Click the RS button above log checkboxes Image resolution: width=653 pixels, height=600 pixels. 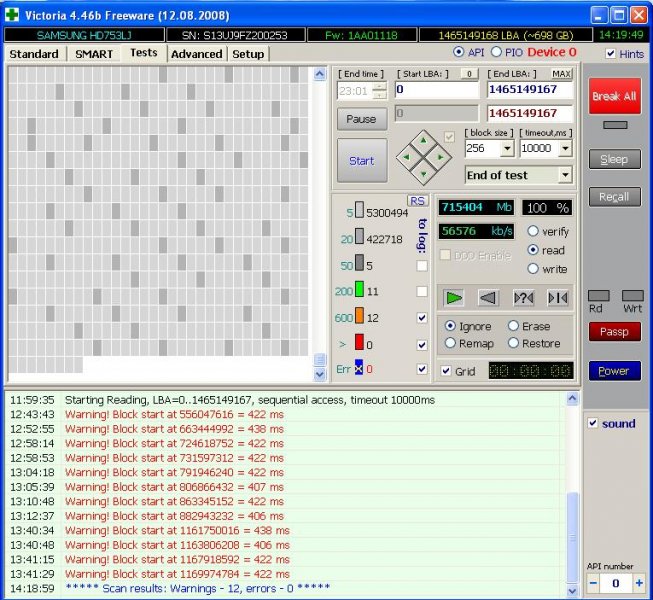(417, 200)
